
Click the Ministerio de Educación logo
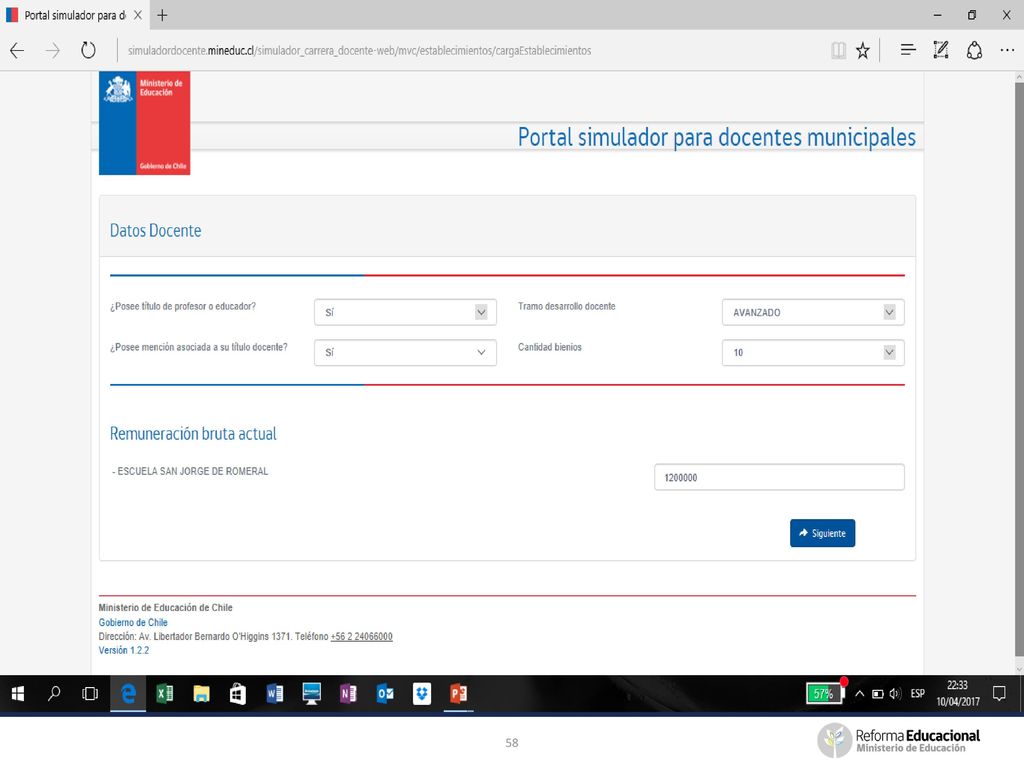144,123
